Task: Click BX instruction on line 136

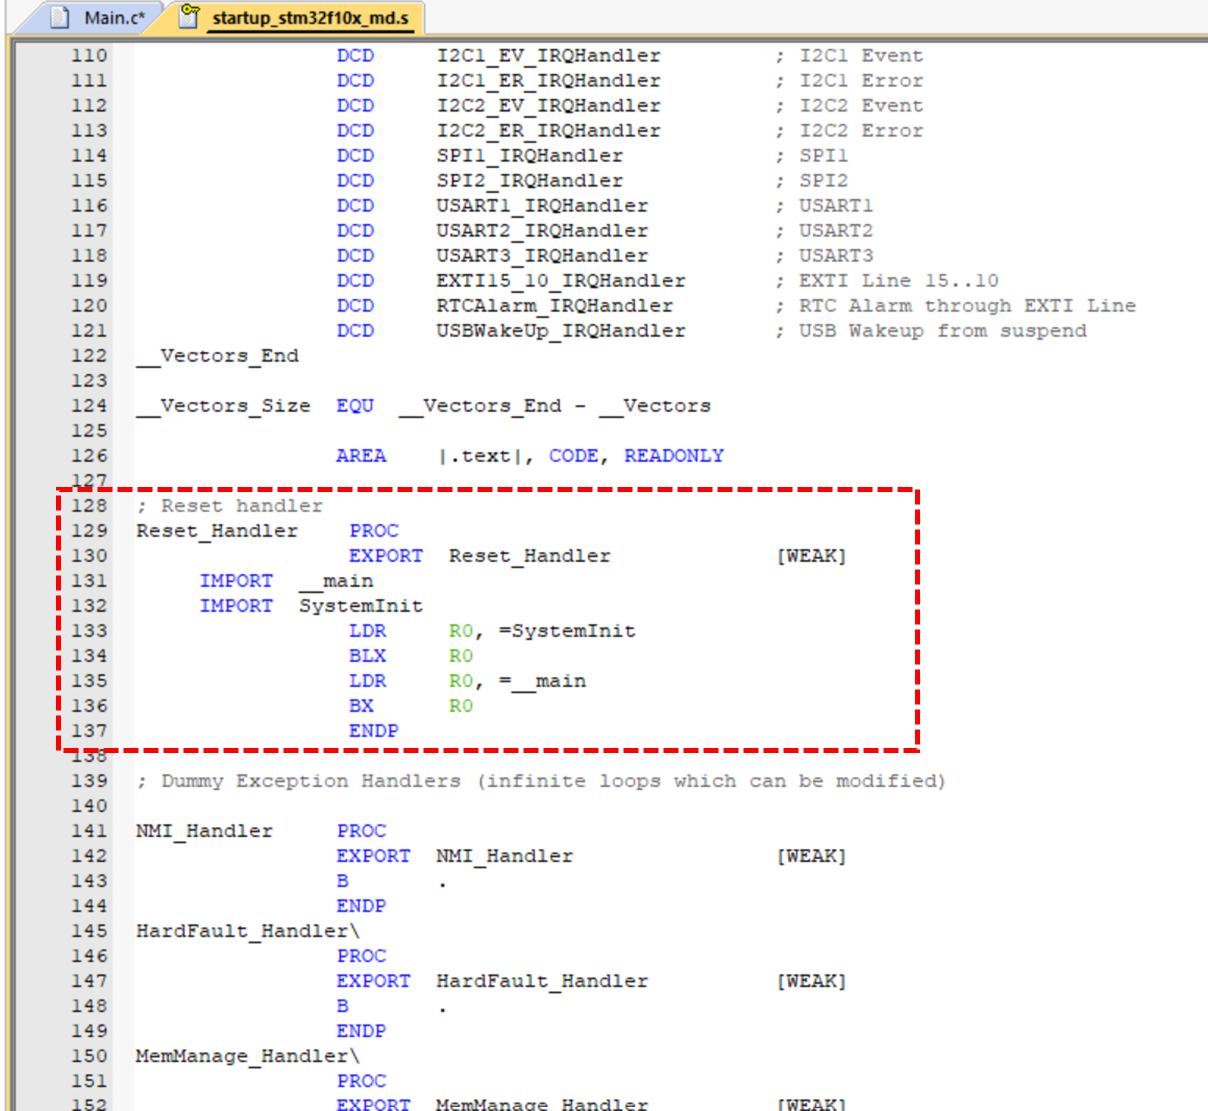Action: [x=361, y=706]
